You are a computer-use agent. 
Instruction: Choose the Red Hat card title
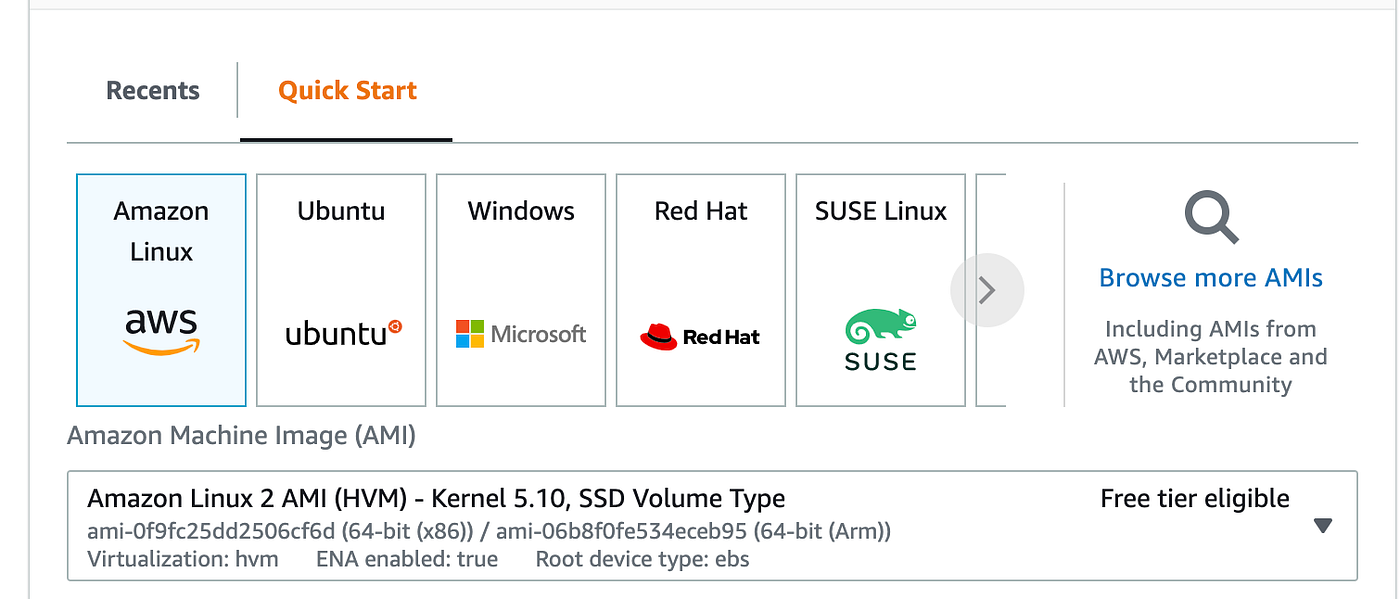tap(701, 211)
